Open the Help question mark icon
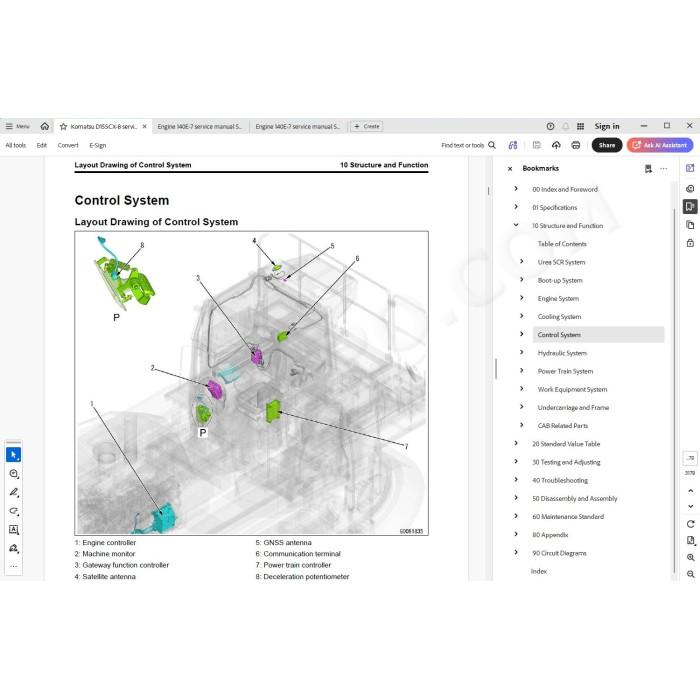 [x=550, y=126]
